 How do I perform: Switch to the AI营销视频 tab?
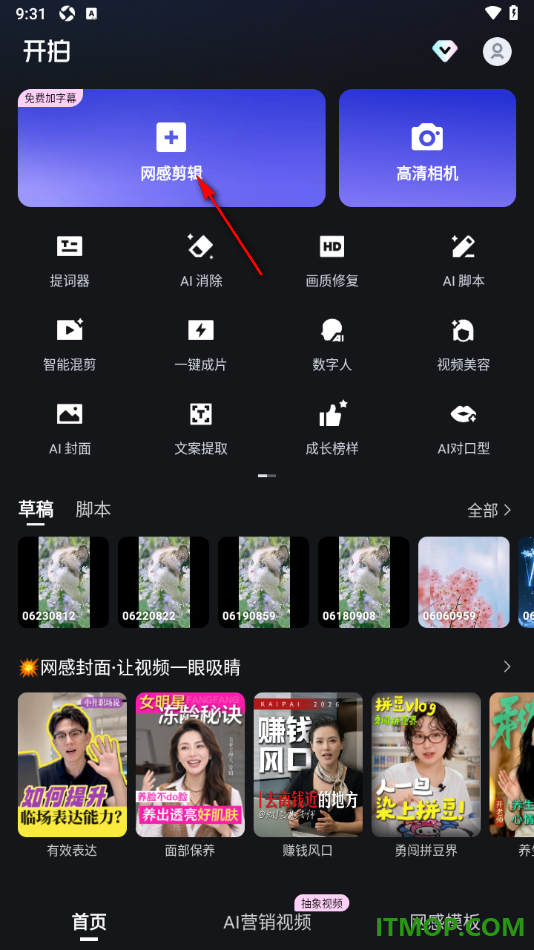coord(267,922)
